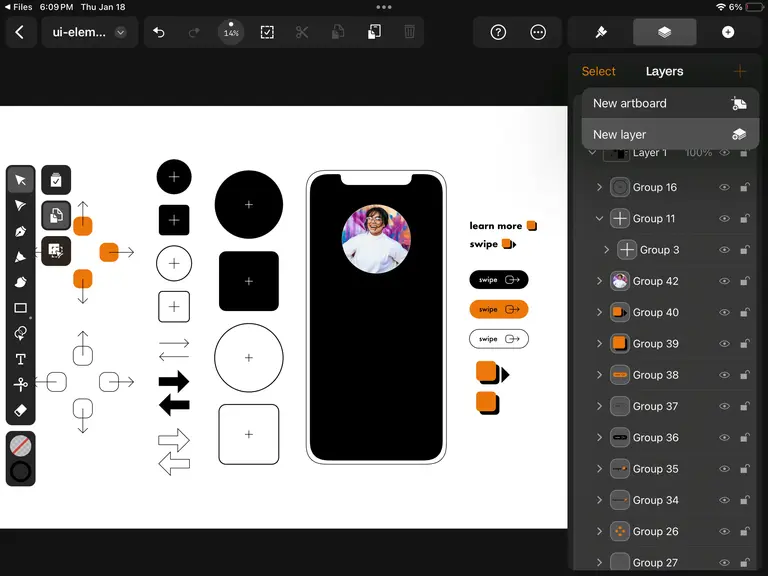
Task: Hide Group 11 with its eye icon
Action: pos(724,218)
